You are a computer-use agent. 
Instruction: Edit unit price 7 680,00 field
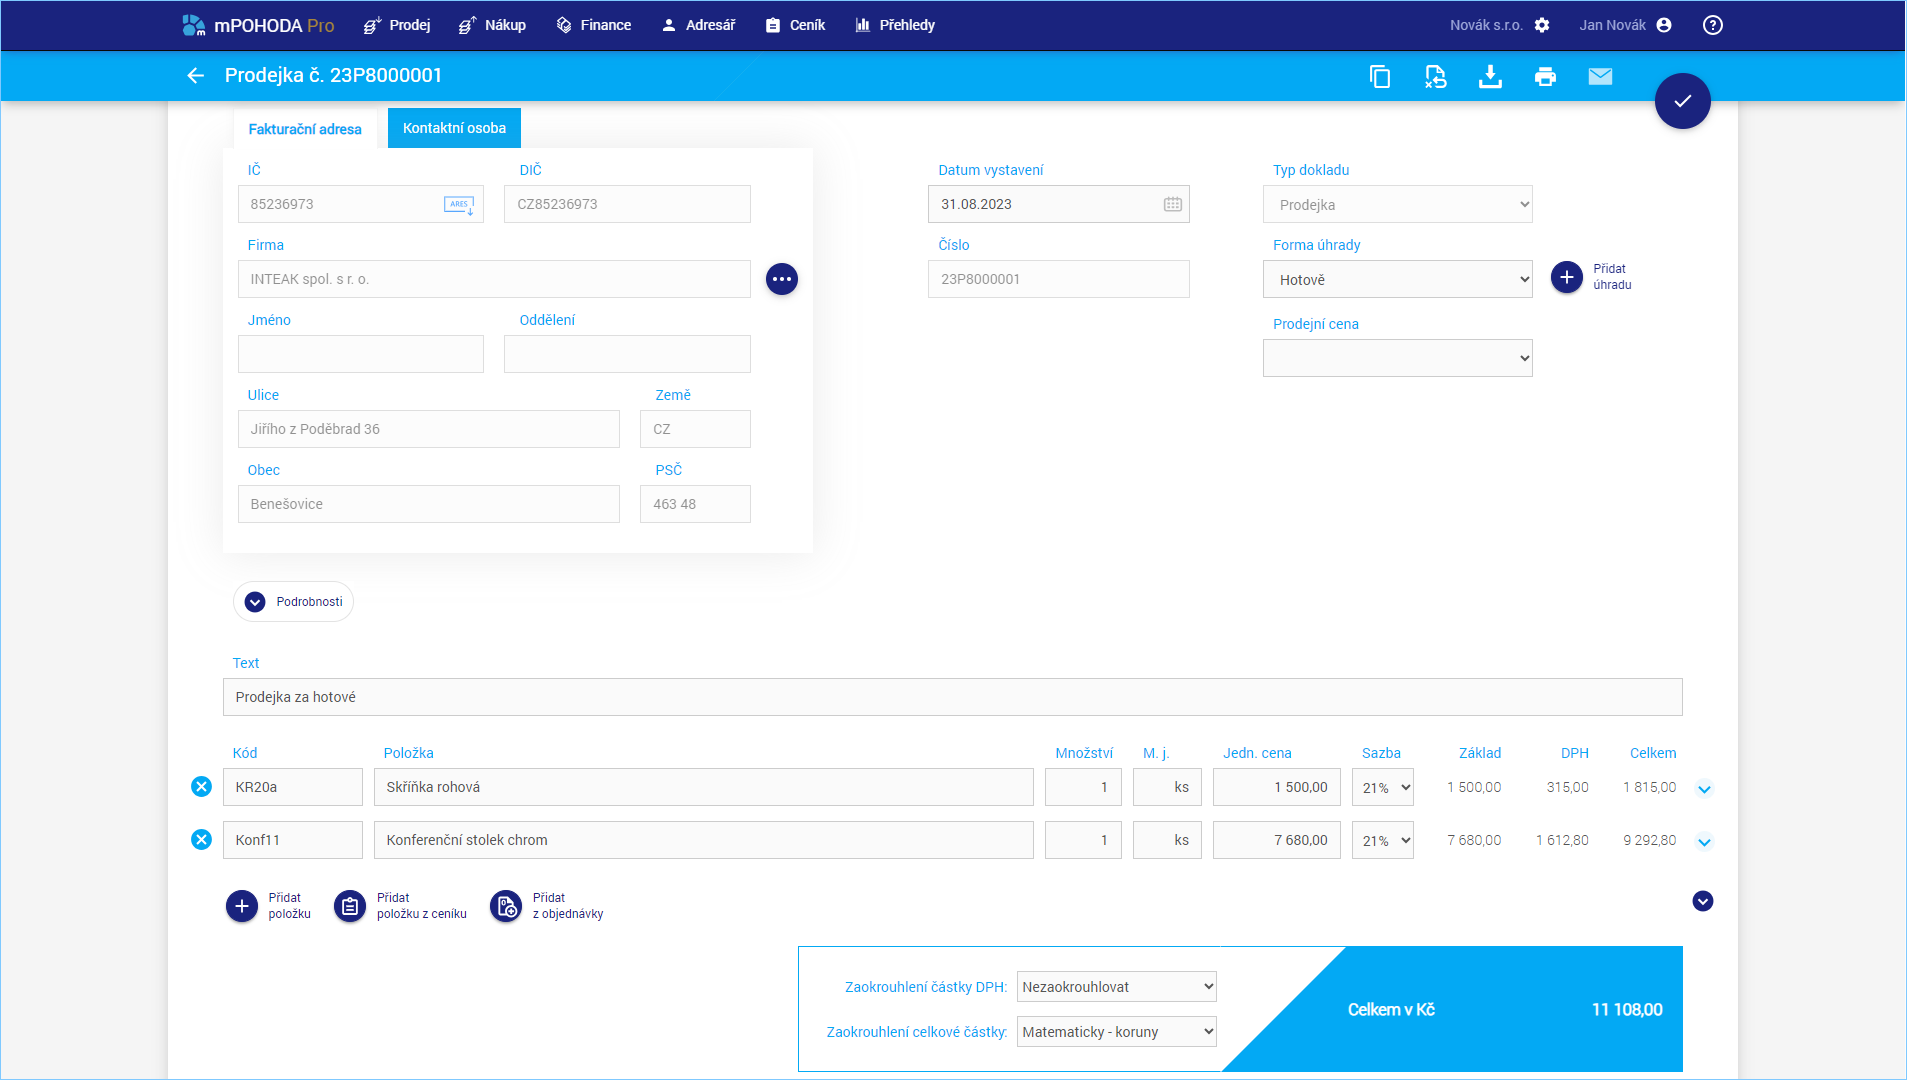[x=1276, y=840]
